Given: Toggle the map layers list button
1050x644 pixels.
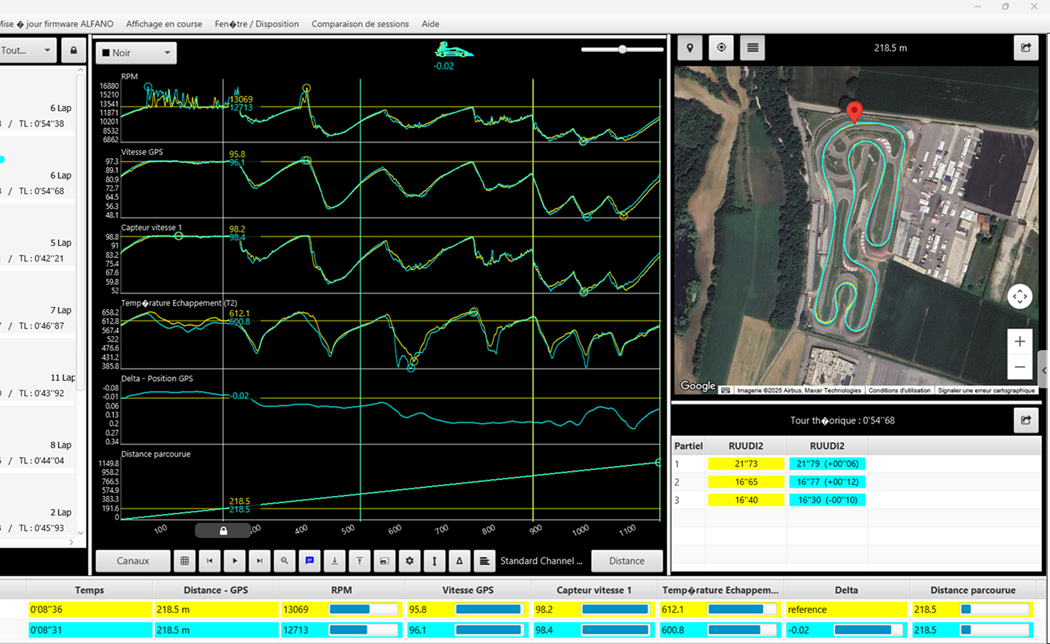Looking at the screenshot, I should point(752,47).
